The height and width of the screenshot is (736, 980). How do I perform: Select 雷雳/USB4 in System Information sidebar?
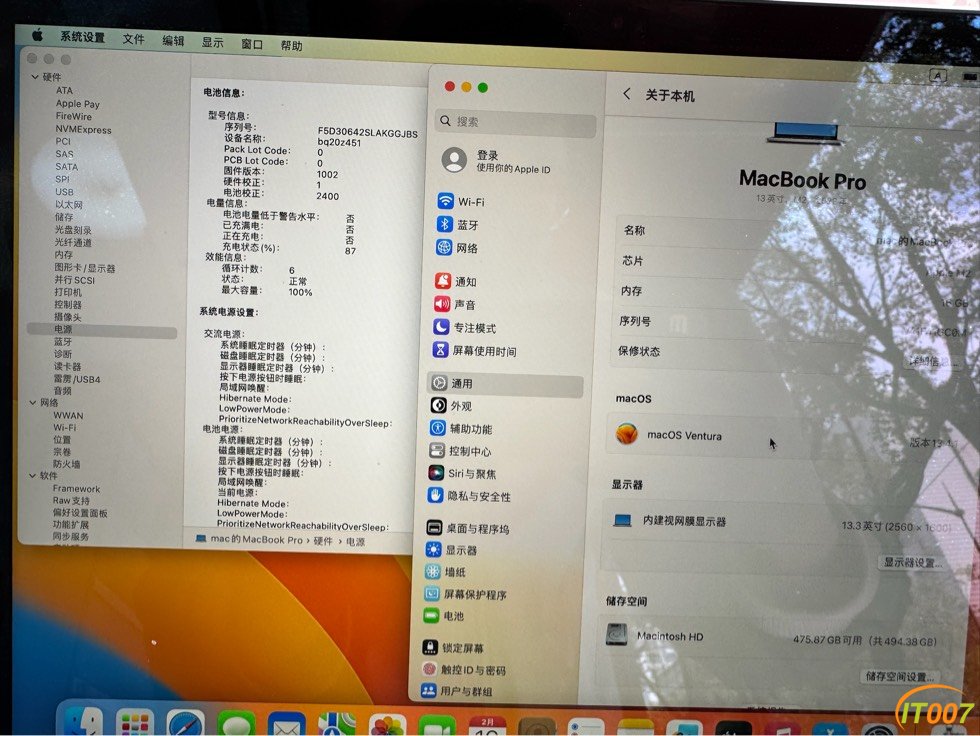coord(76,379)
